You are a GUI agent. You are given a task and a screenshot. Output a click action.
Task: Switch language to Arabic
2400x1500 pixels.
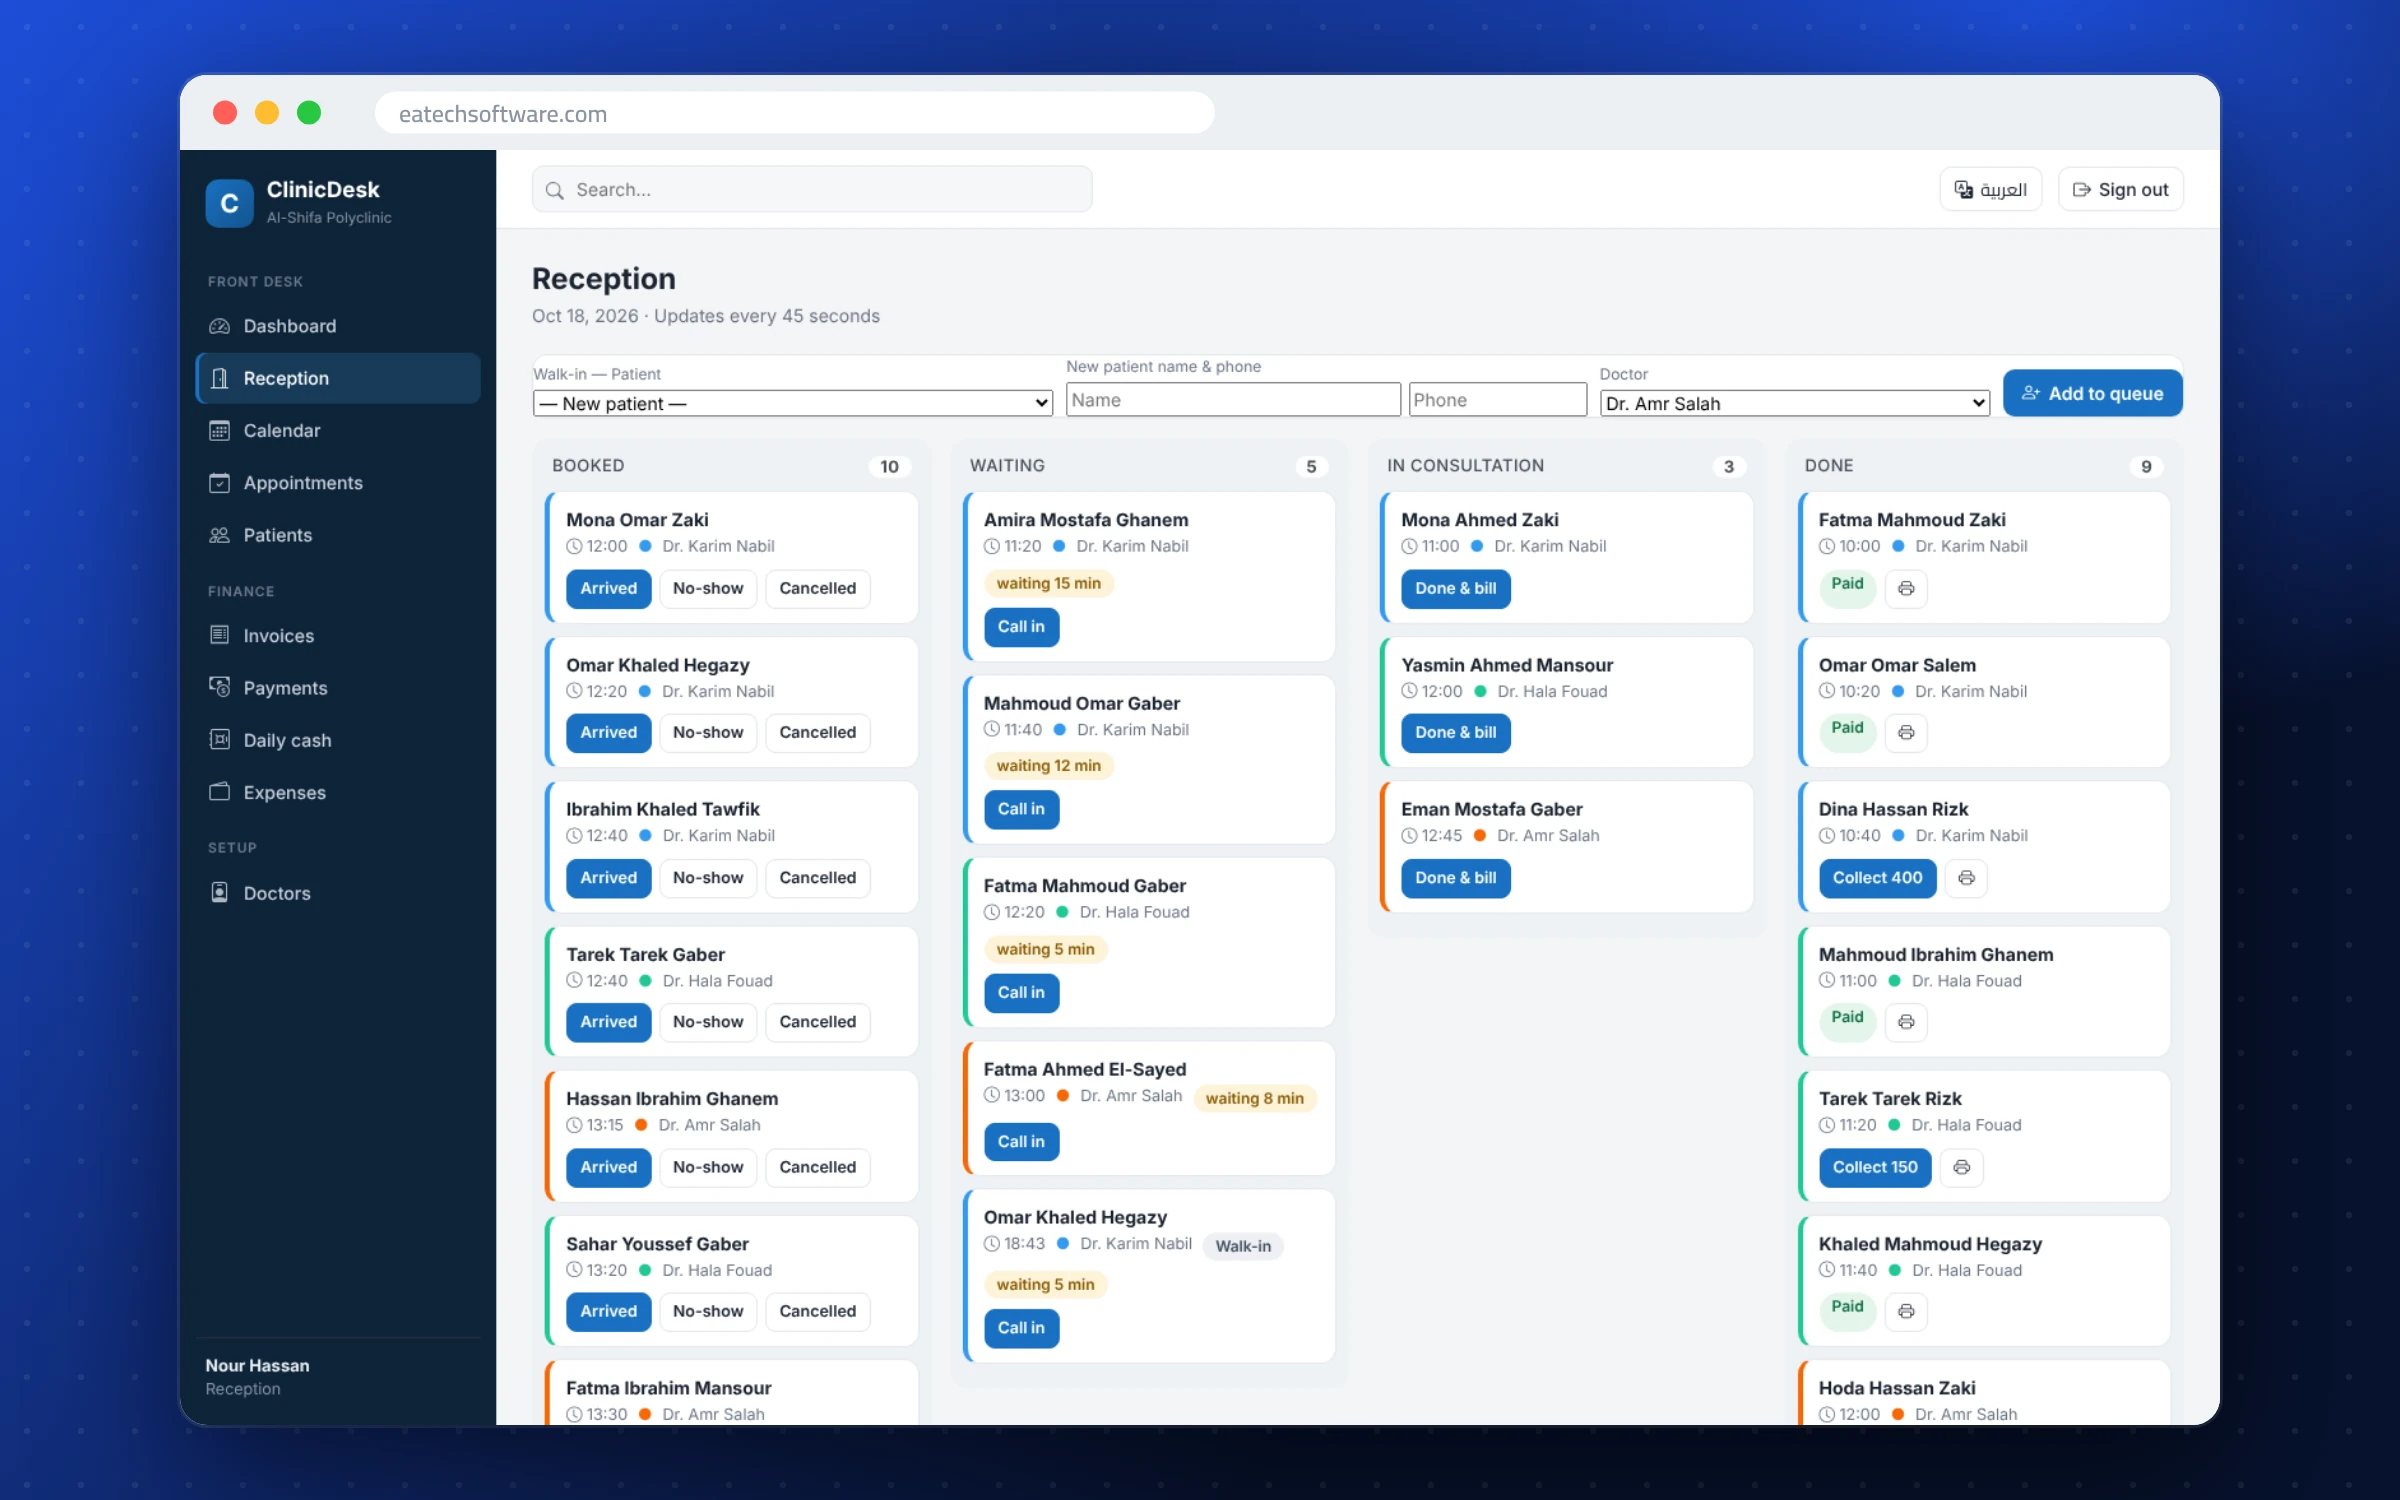click(x=1990, y=190)
